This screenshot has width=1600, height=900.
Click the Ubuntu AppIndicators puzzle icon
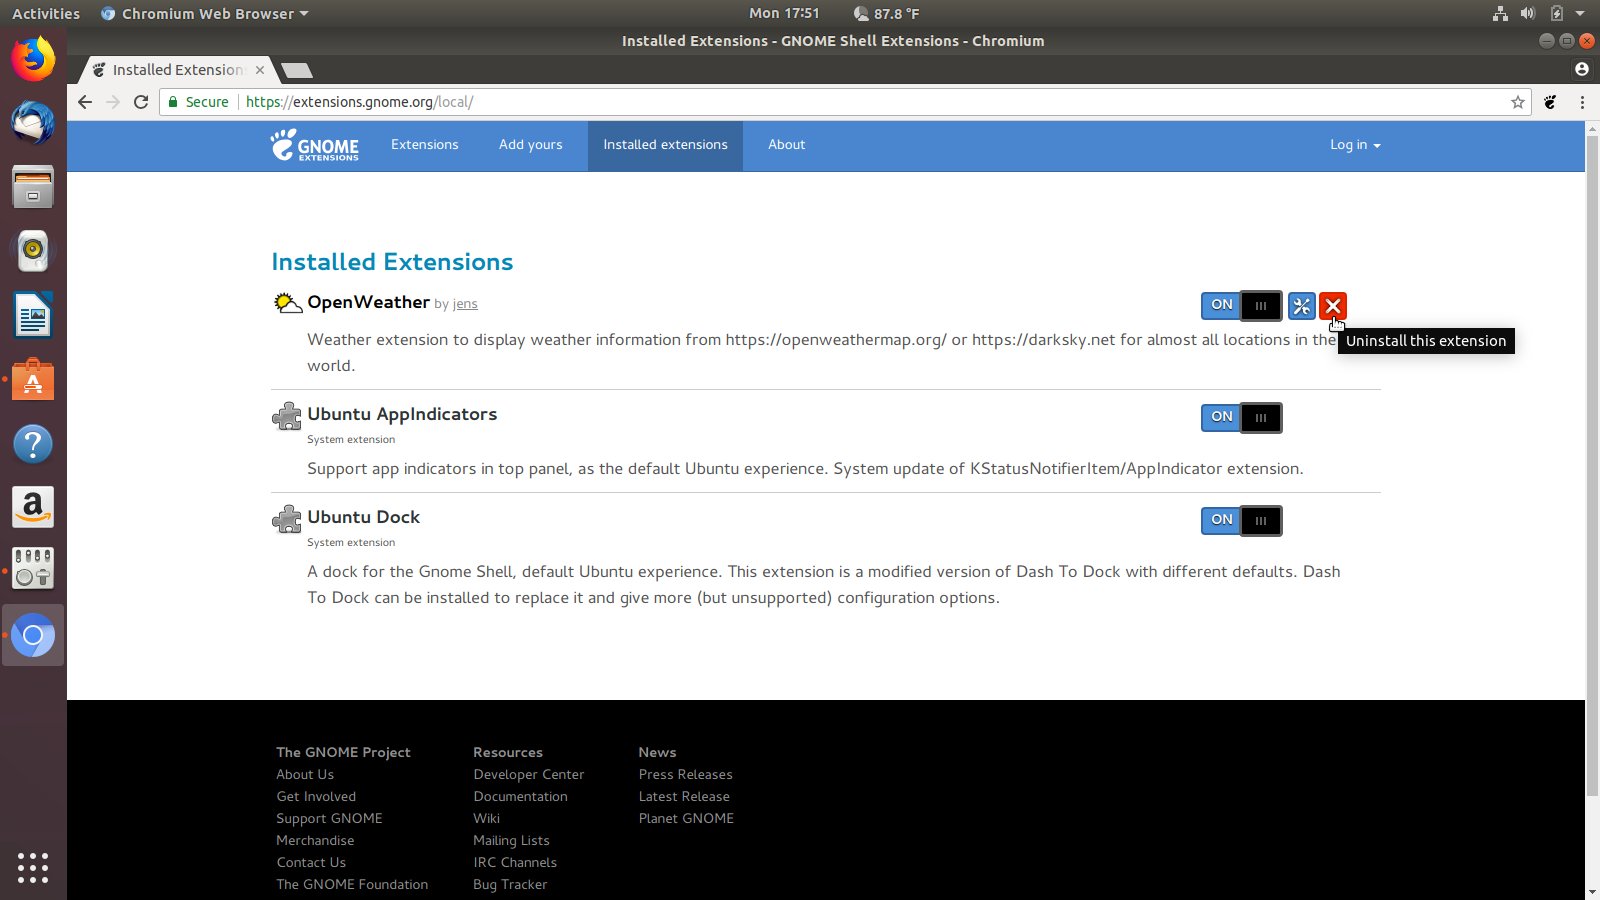point(287,416)
